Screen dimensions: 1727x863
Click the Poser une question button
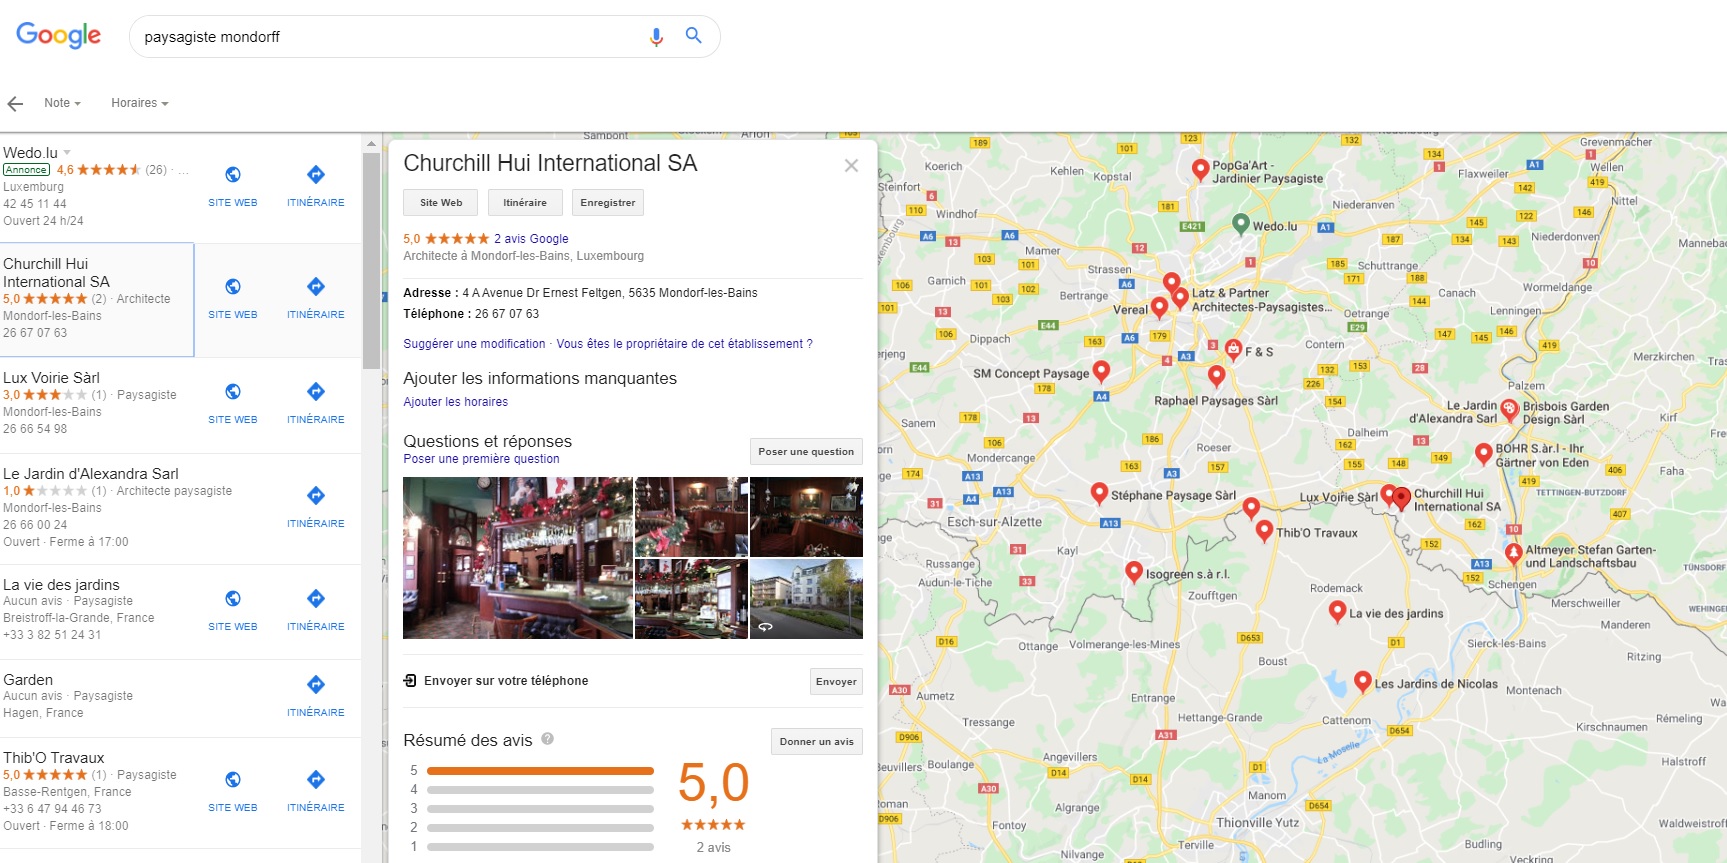[806, 452]
